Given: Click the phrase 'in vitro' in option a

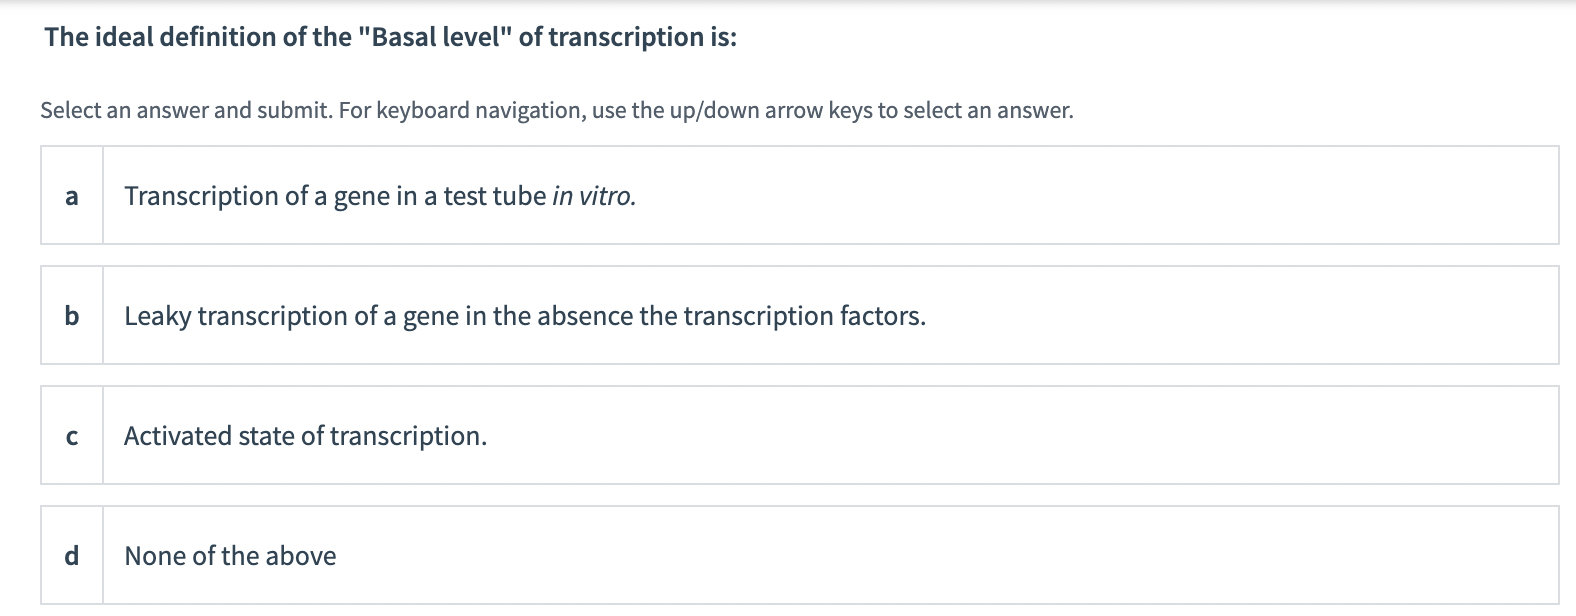Looking at the screenshot, I should click(x=594, y=196).
